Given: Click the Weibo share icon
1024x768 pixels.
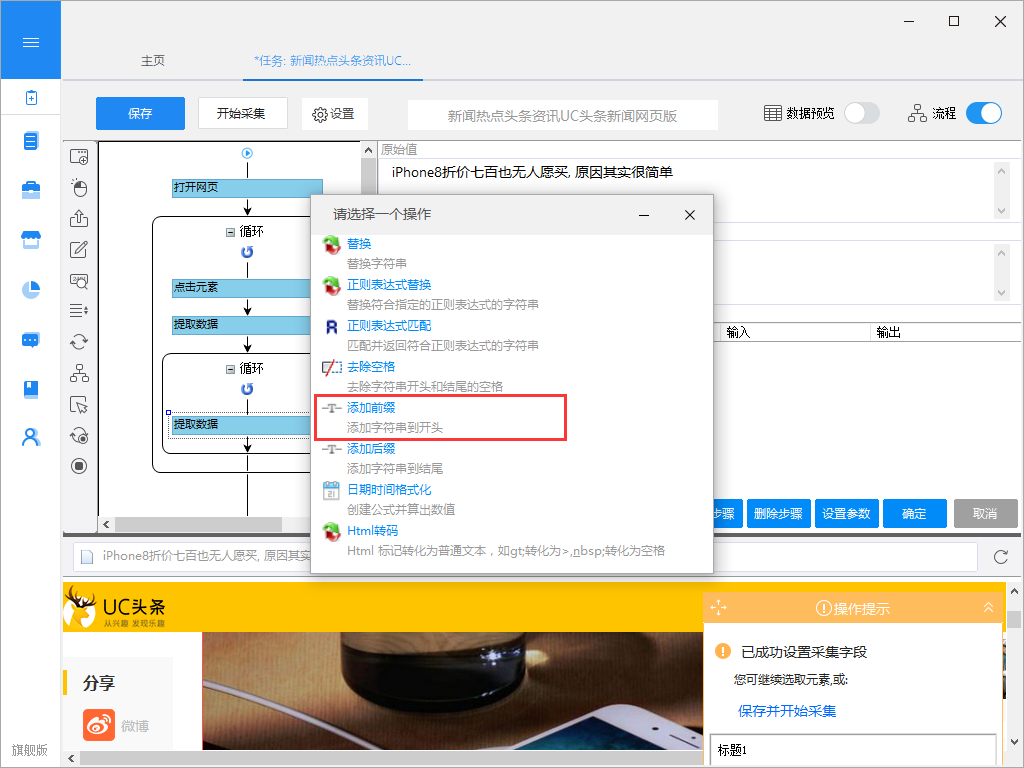Looking at the screenshot, I should pyautogui.click(x=98, y=725).
